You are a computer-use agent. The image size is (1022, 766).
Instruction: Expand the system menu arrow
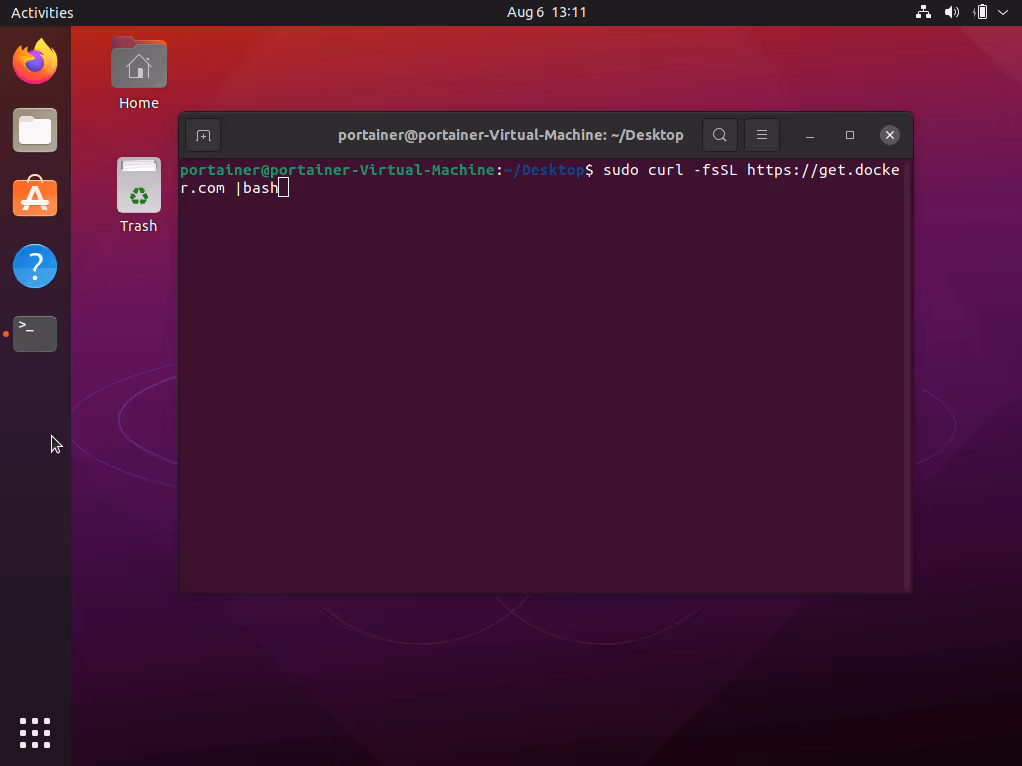click(1003, 12)
